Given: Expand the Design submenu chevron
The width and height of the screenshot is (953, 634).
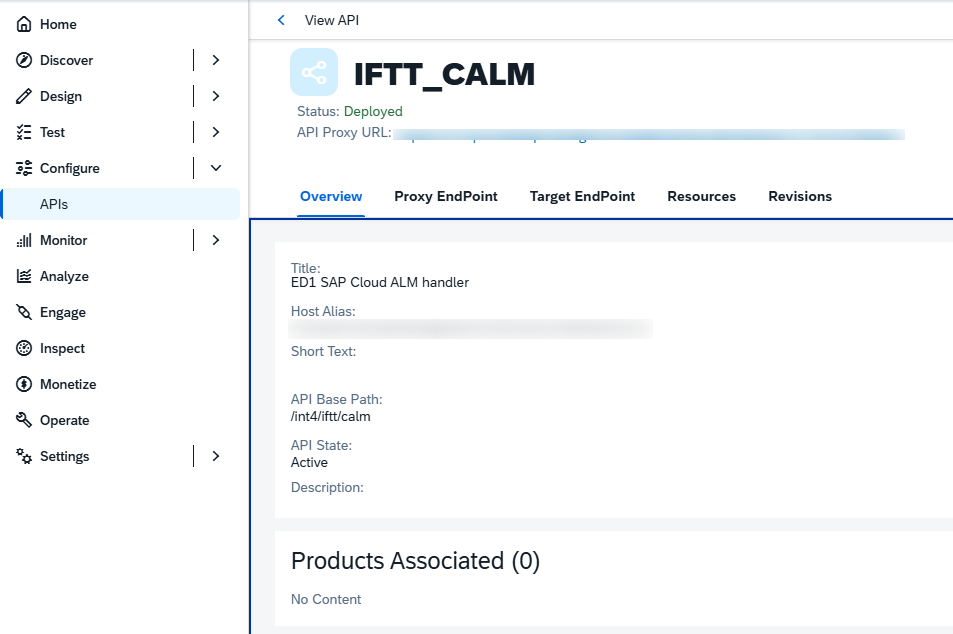Looking at the screenshot, I should pyautogui.click(x=216, y=96).
